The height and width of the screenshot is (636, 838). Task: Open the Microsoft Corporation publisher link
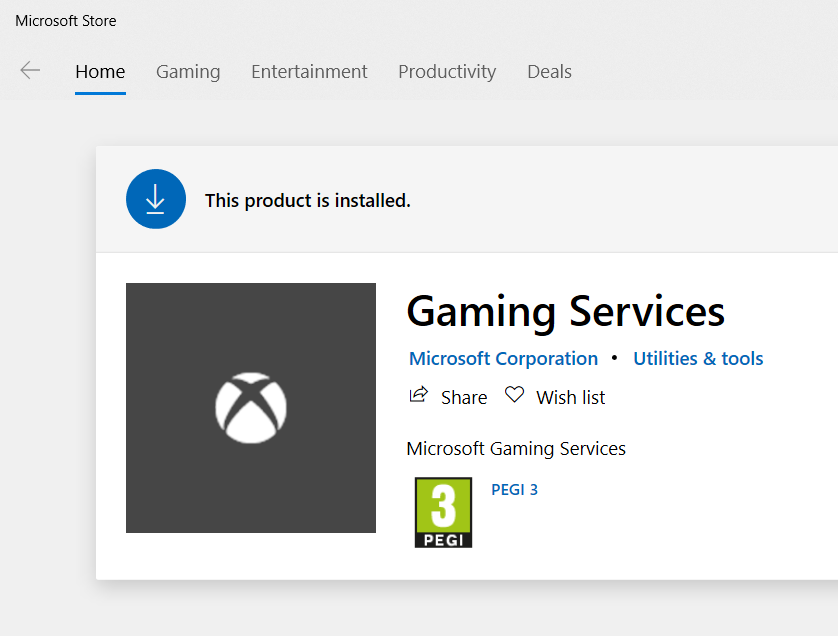pyautogui.click(x=503, y=359)
